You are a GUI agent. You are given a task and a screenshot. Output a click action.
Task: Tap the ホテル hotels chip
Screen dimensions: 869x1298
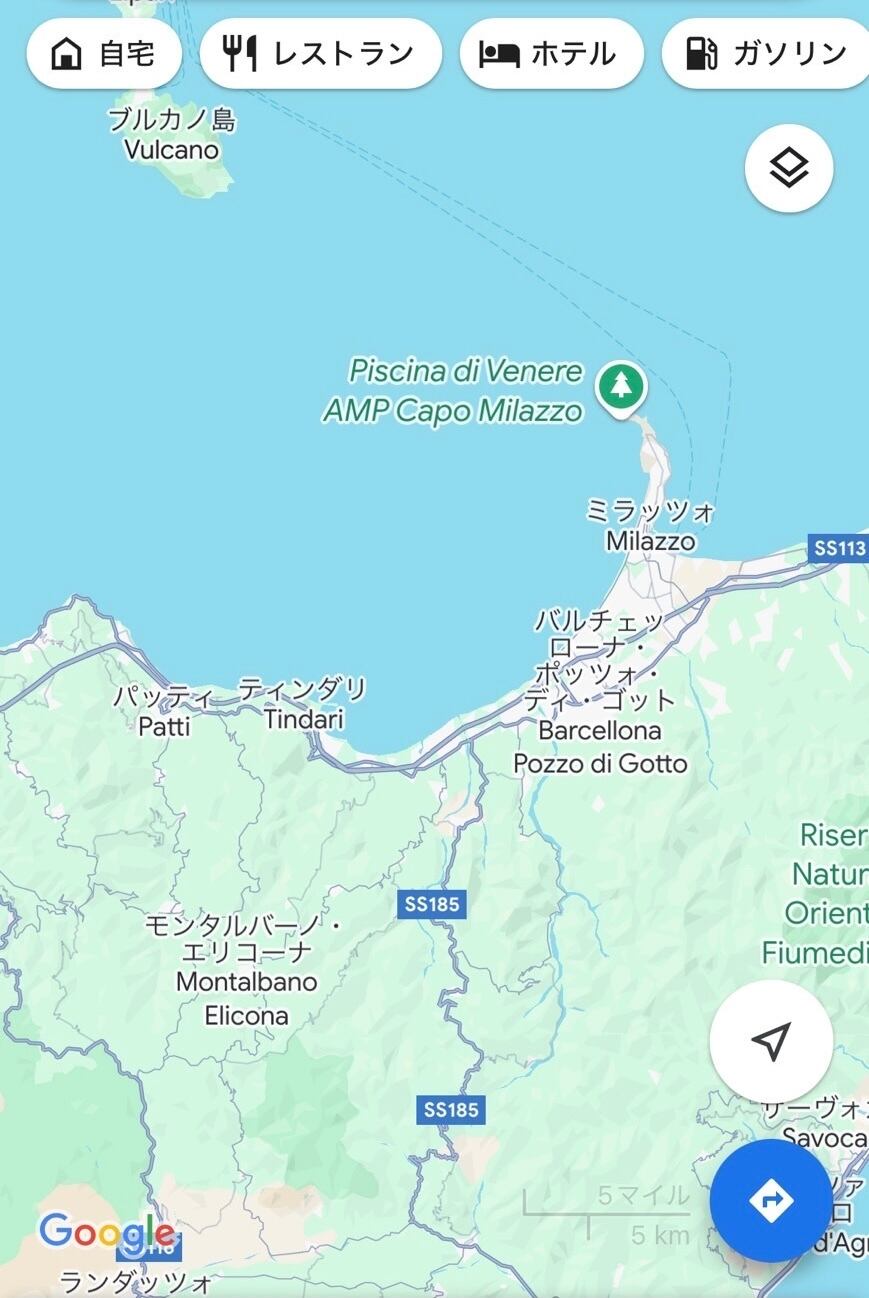[551, 53]
